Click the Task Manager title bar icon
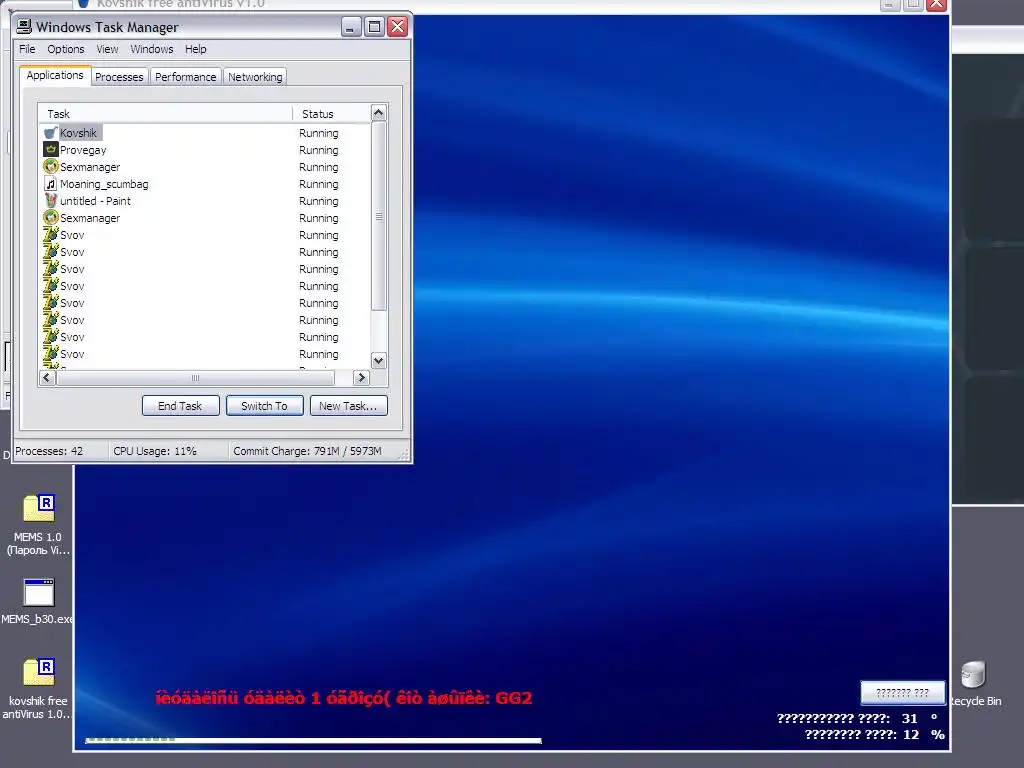Image resolution: width=1024 pixels, height=768 pixels. coord(24,27)
